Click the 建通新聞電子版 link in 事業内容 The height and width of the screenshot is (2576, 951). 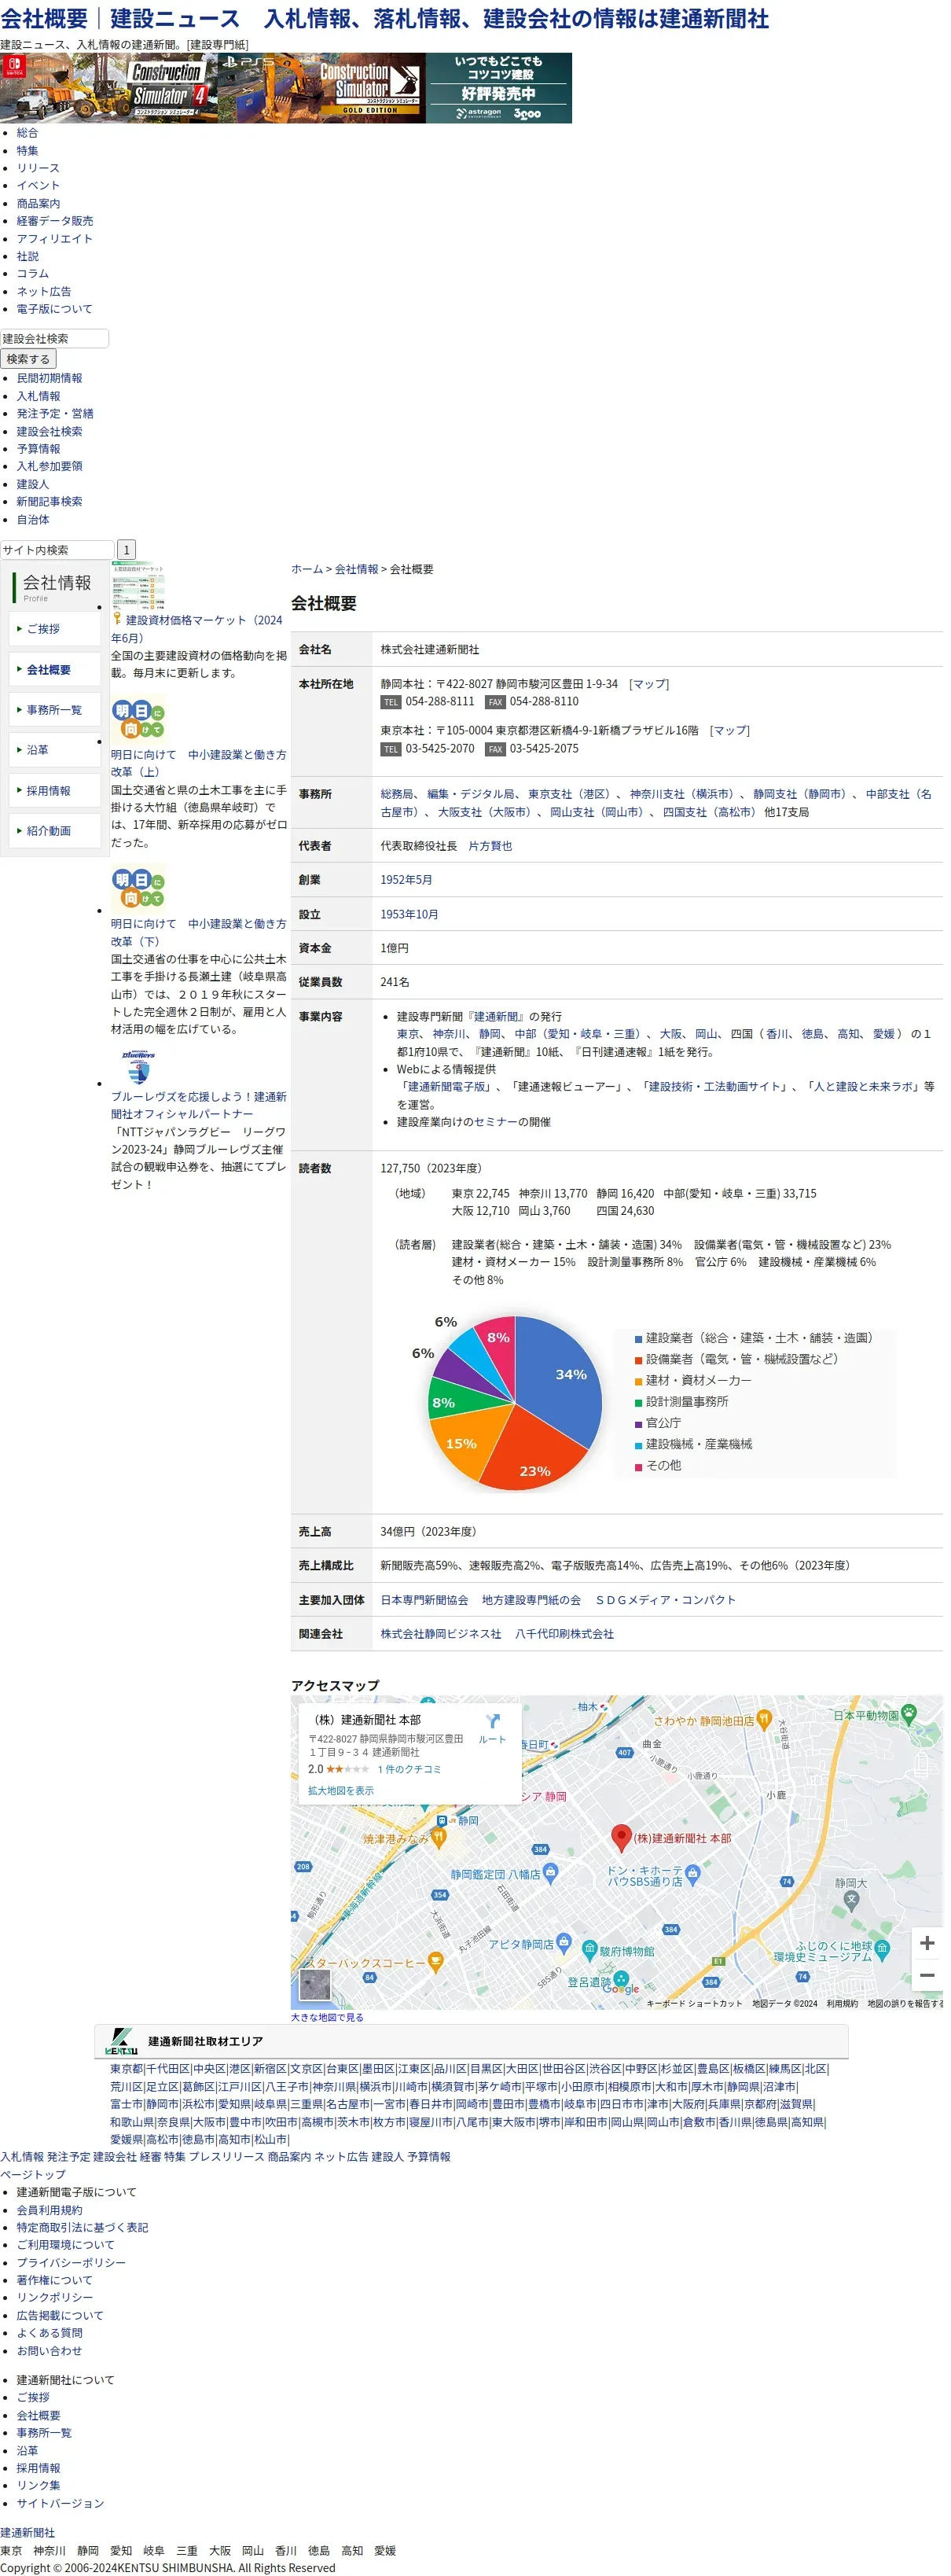point(445,1087)
